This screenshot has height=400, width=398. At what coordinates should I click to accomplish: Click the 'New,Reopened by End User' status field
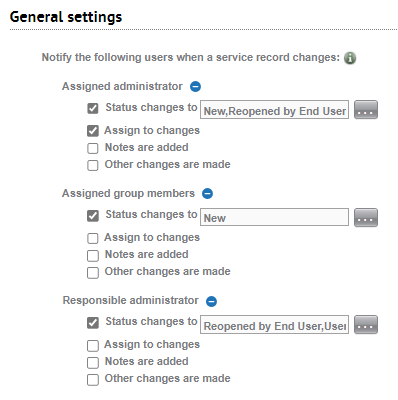click(274, 110)
